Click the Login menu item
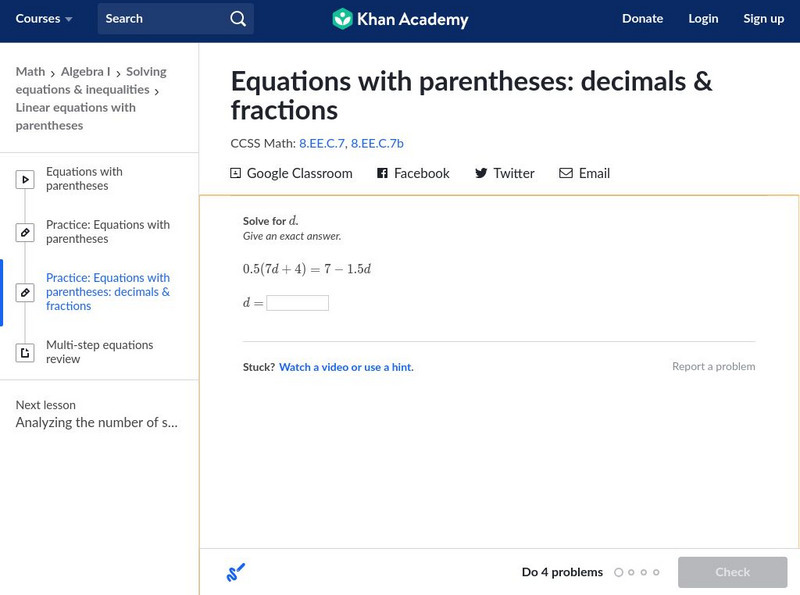800x595 pixels. [703, 19]
